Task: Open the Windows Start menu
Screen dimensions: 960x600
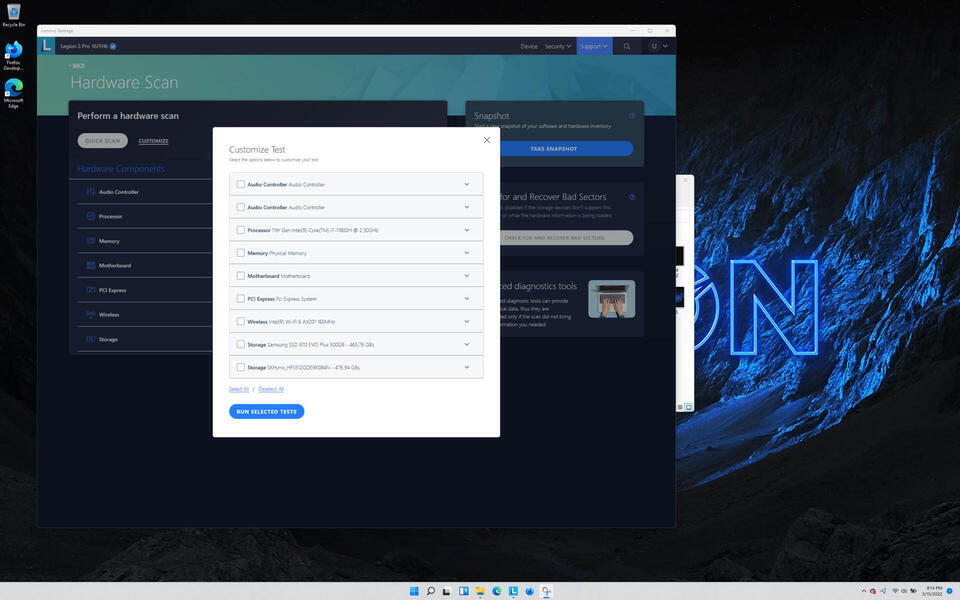Action: coord(414,591)
